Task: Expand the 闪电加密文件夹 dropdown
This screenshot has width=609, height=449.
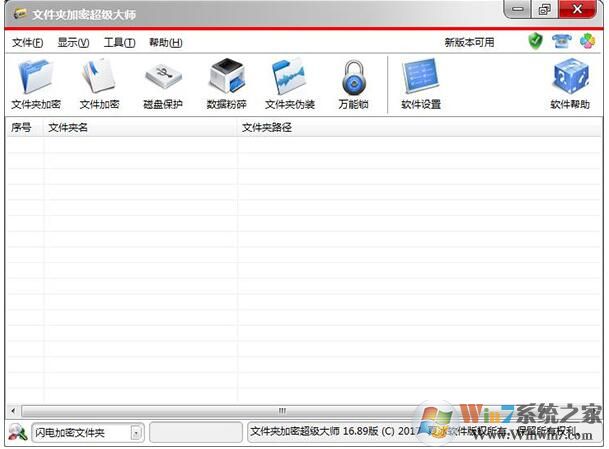Action: point(136,433)
